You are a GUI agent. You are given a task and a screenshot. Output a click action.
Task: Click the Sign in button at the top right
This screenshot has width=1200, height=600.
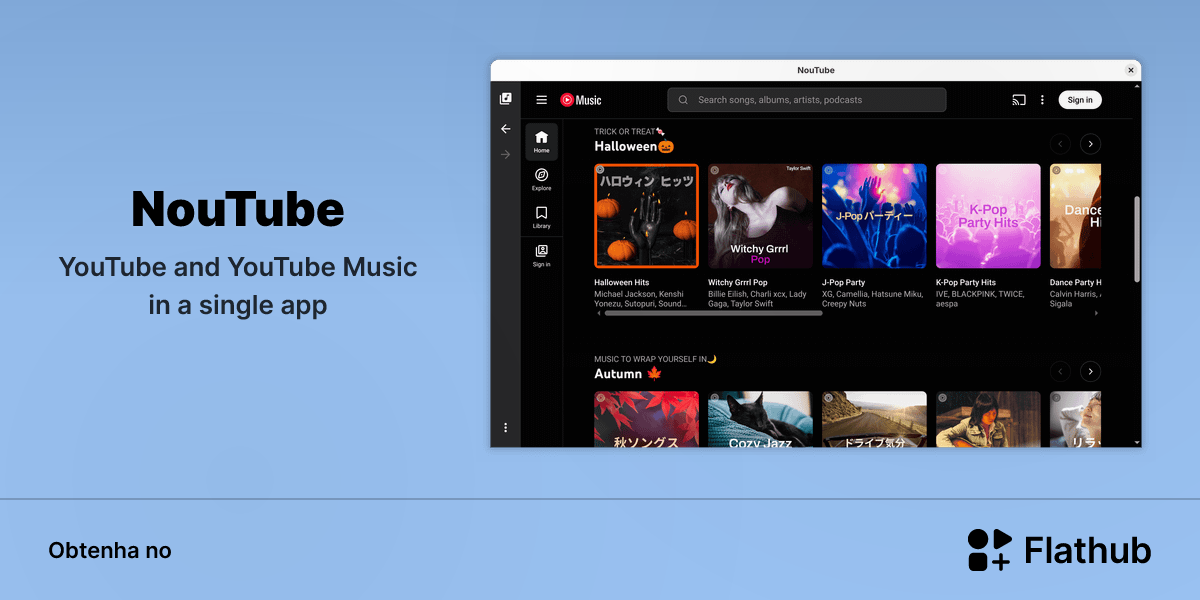coord(1080,100)
